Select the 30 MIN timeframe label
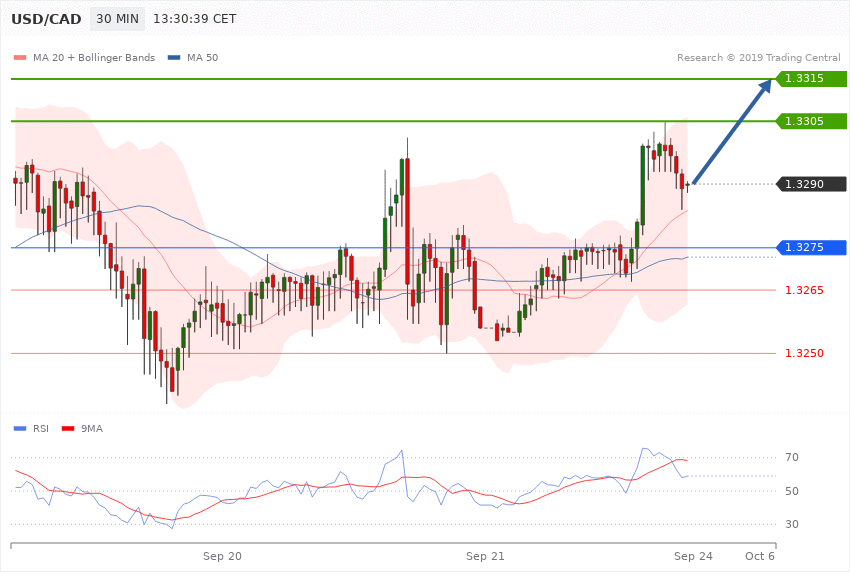This screenshot has width=850, height=576. 118,19
